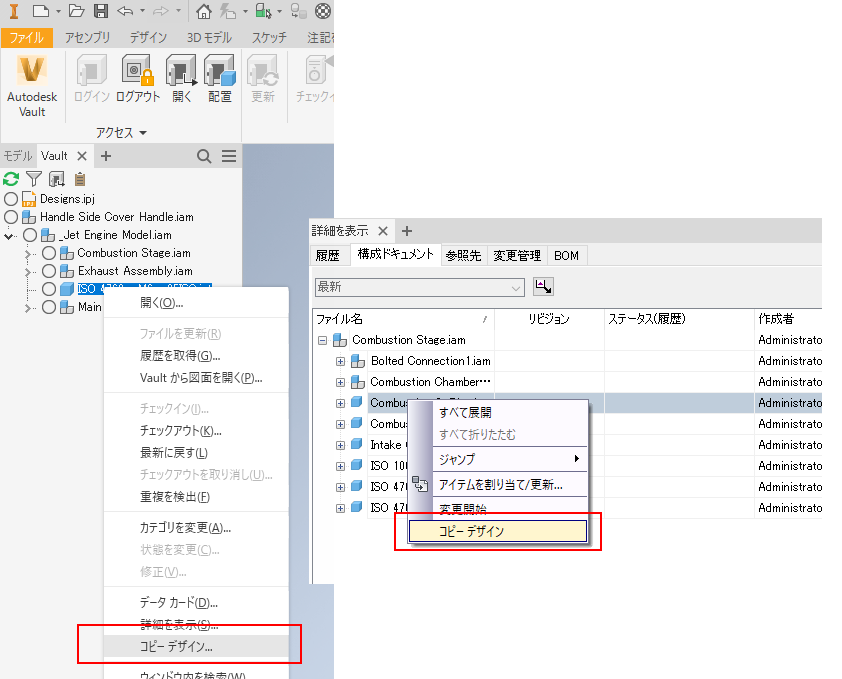Choose すべて展開 in right context menu
Viewport: 842px width, 679px height.
(510, 413)
